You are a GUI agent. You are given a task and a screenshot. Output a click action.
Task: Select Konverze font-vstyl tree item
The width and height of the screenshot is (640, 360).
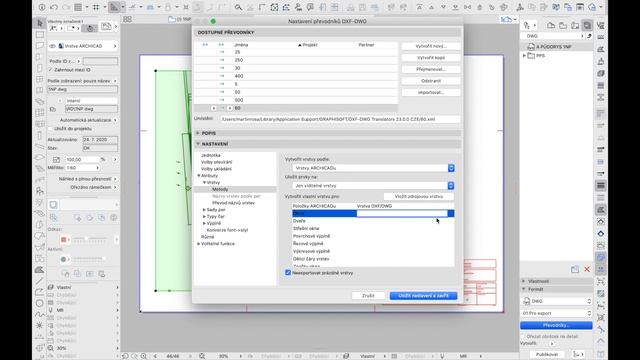coord(227,230)
